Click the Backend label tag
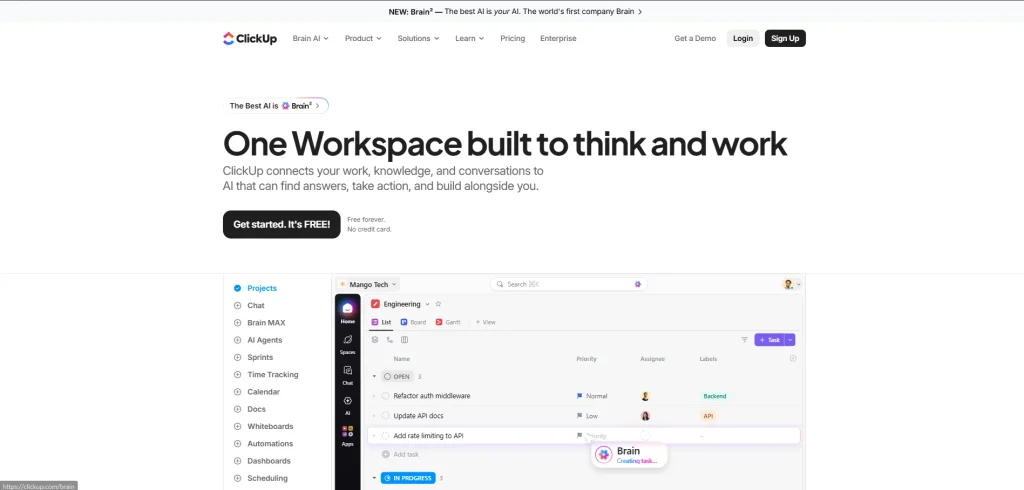The width and height of the screenshot is (1024, 490). 714,396
